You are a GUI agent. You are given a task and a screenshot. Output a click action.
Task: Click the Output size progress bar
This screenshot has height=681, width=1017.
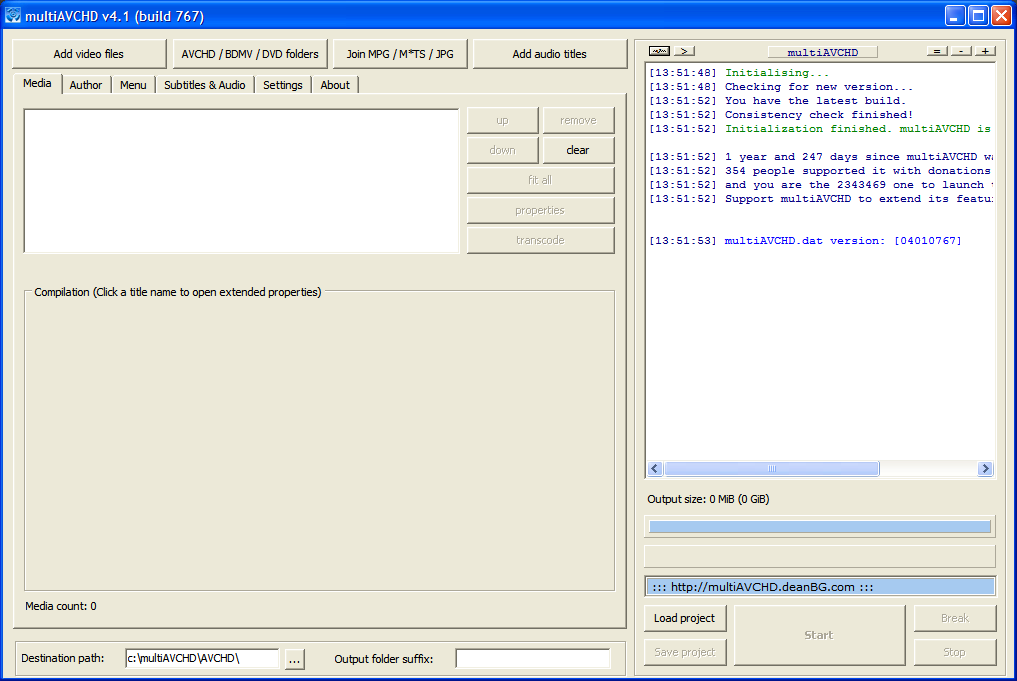pos(820,527)
